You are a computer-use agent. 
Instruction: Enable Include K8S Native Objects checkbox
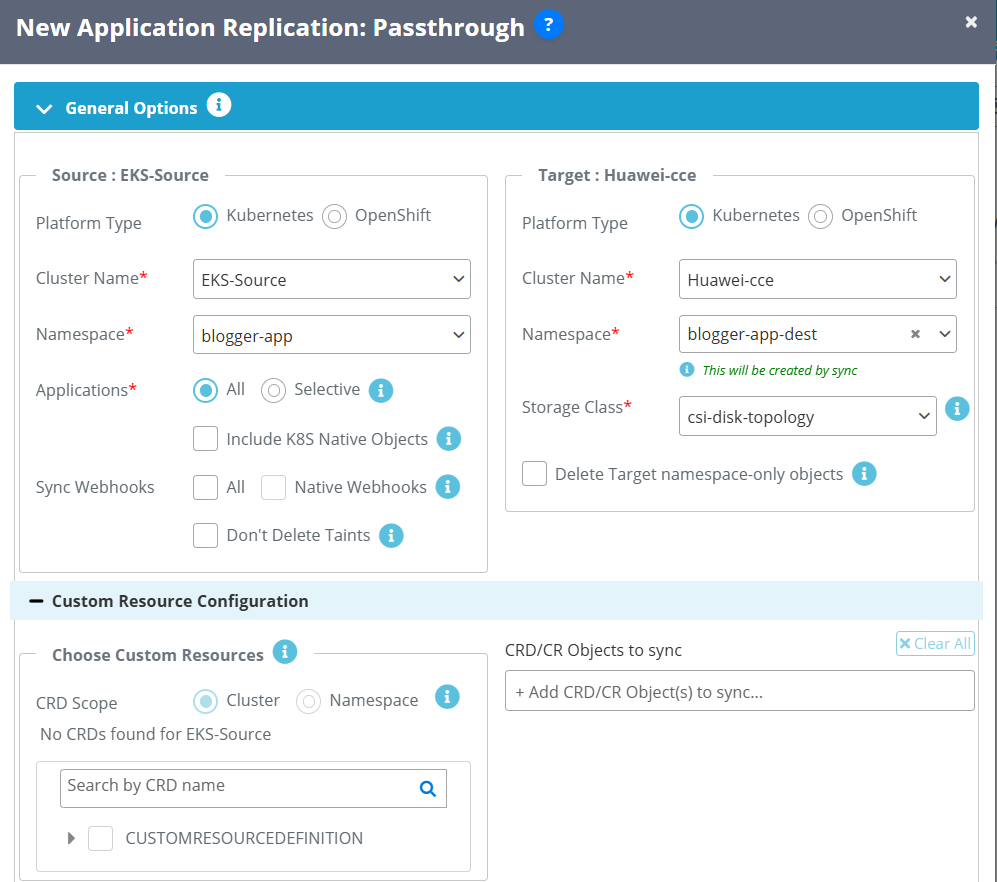205,439
